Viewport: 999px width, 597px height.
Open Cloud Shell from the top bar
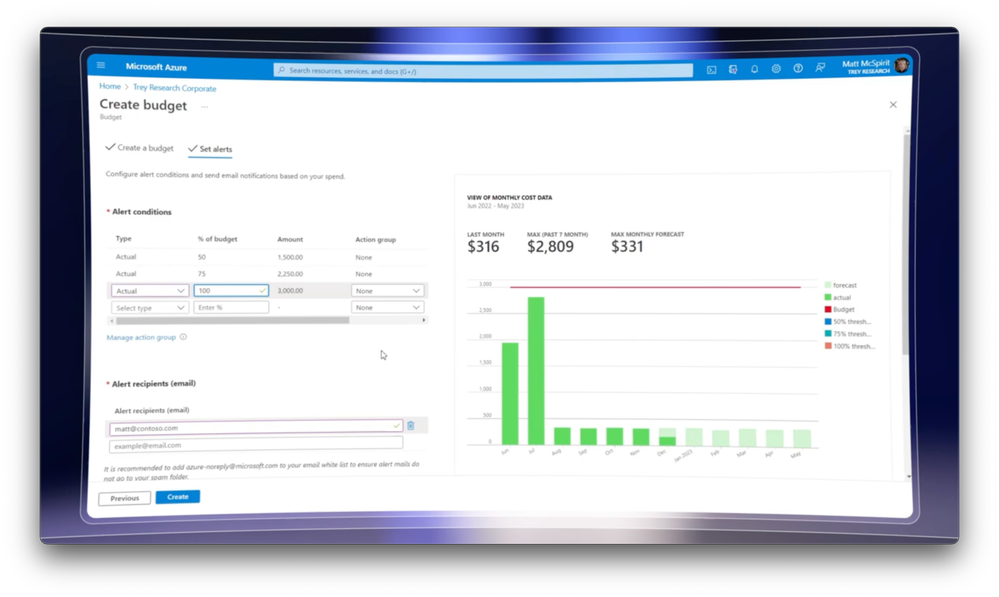click(712, 69)
